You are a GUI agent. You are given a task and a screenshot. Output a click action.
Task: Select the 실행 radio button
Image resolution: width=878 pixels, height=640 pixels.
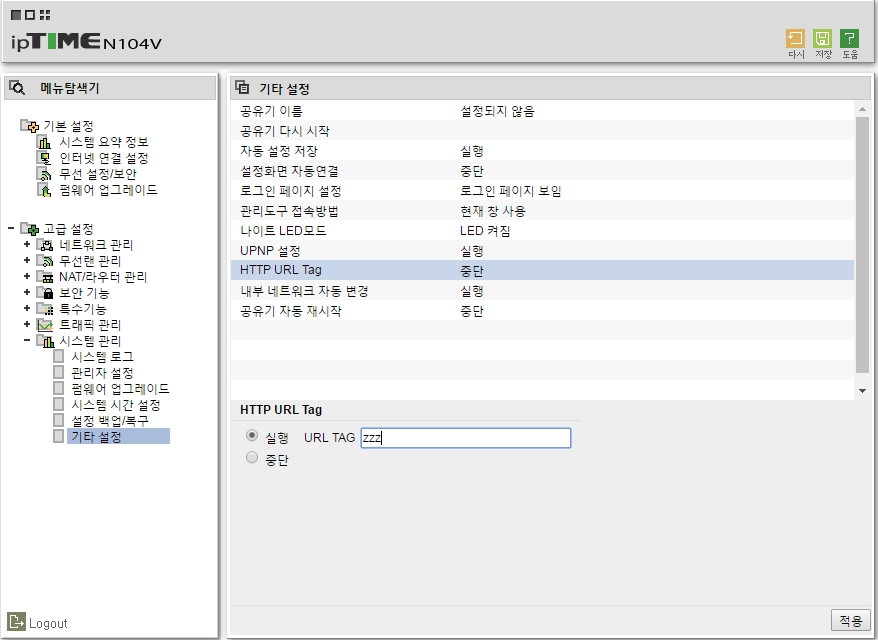point(251,437)
